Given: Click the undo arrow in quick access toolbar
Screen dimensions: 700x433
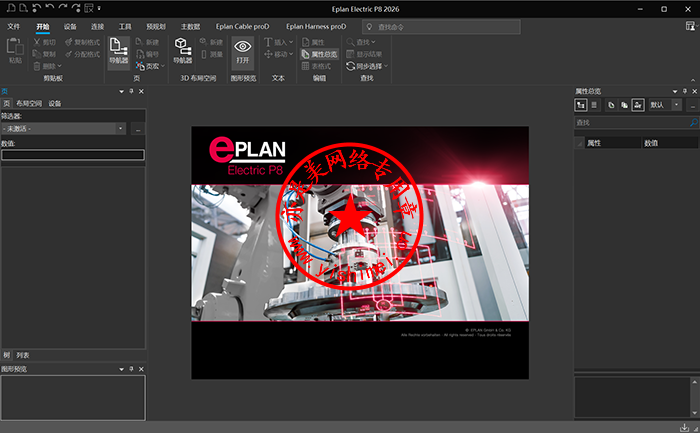Looking at the screenshot, I should [x=49, y=8].
